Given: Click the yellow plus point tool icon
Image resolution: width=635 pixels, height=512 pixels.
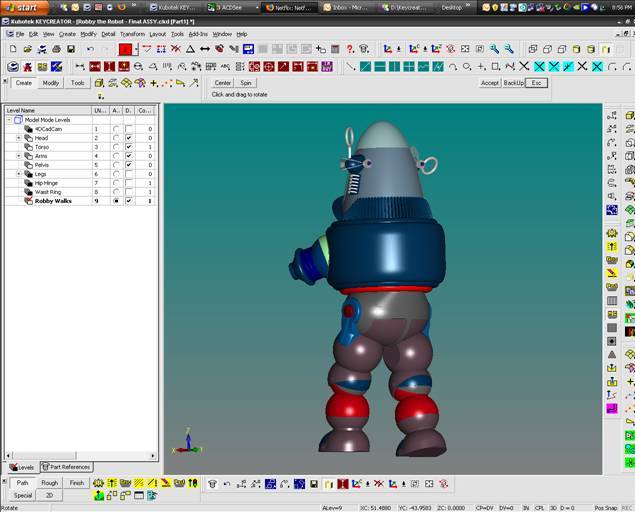Looking at the screenshot, I should [x=154, y=83].
